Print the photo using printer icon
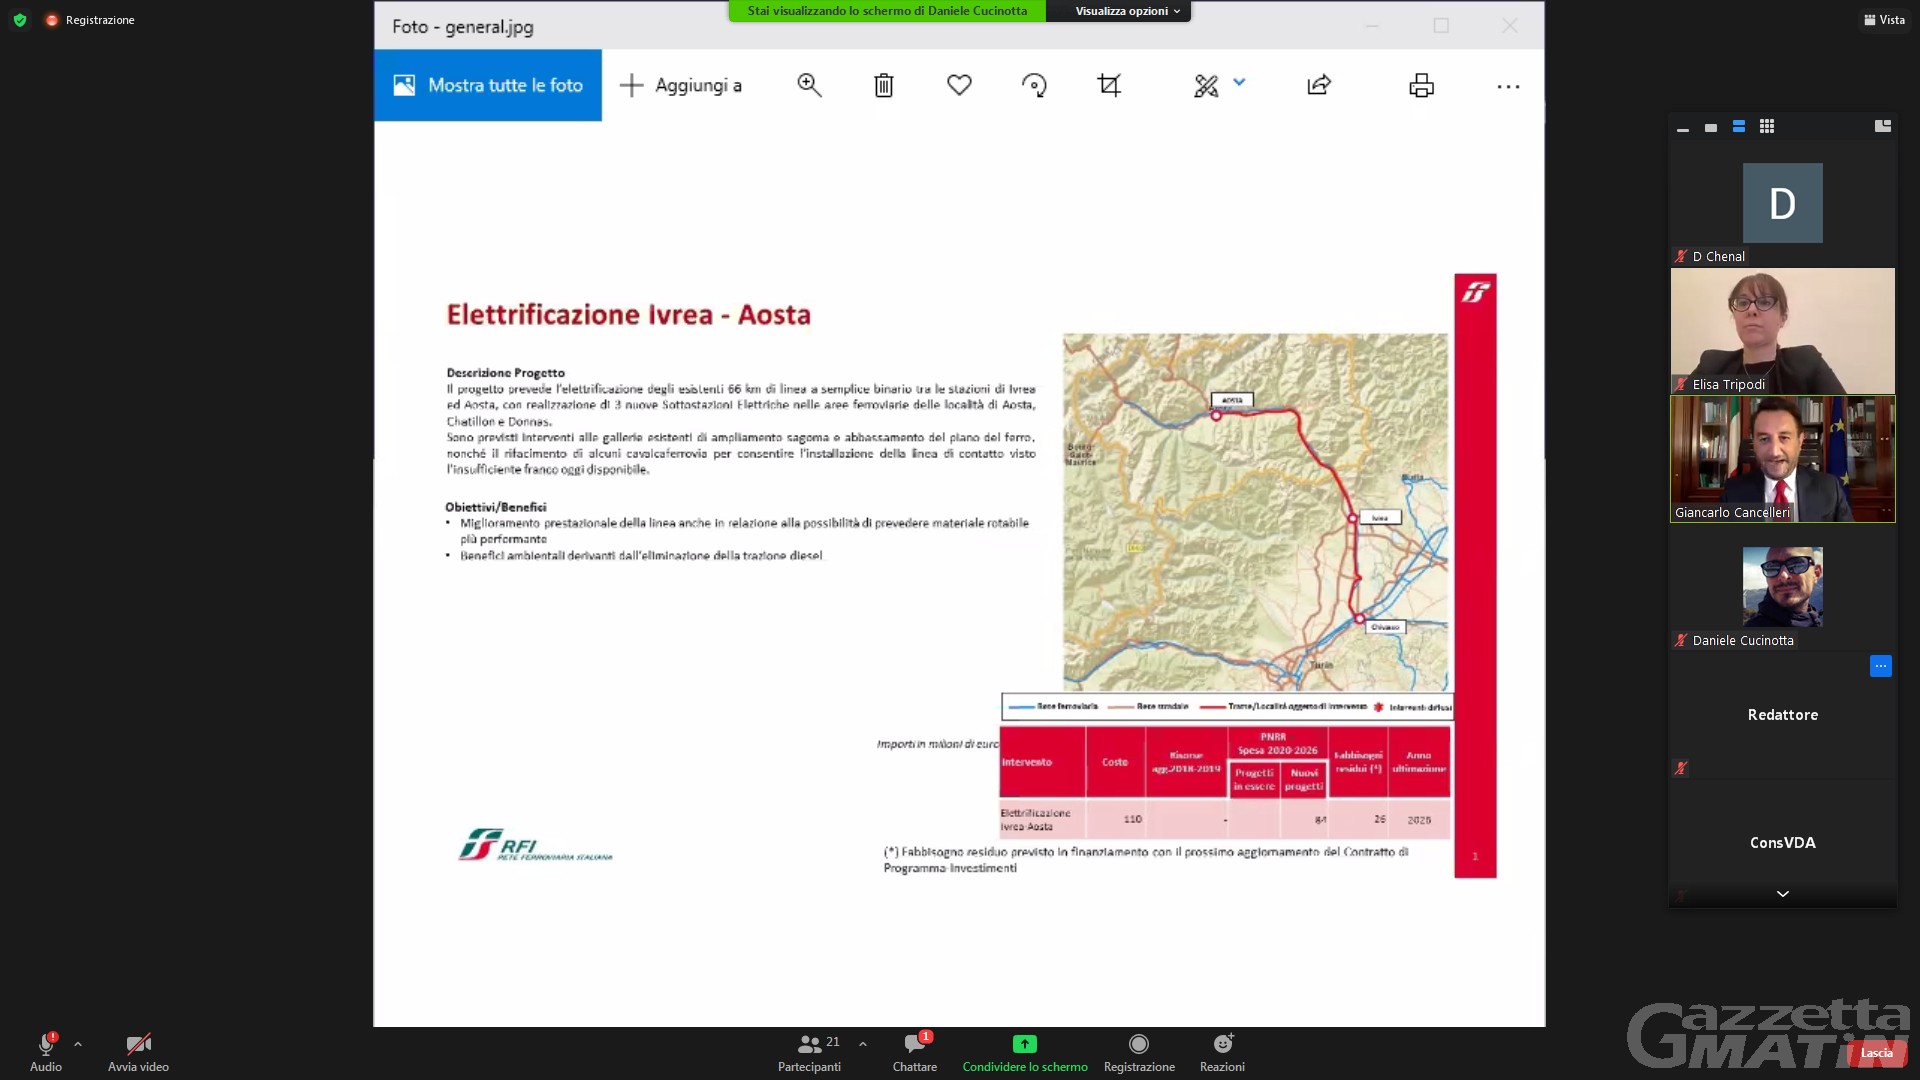This screenshot has height=1080, width=1920. tap(1421, 85)
